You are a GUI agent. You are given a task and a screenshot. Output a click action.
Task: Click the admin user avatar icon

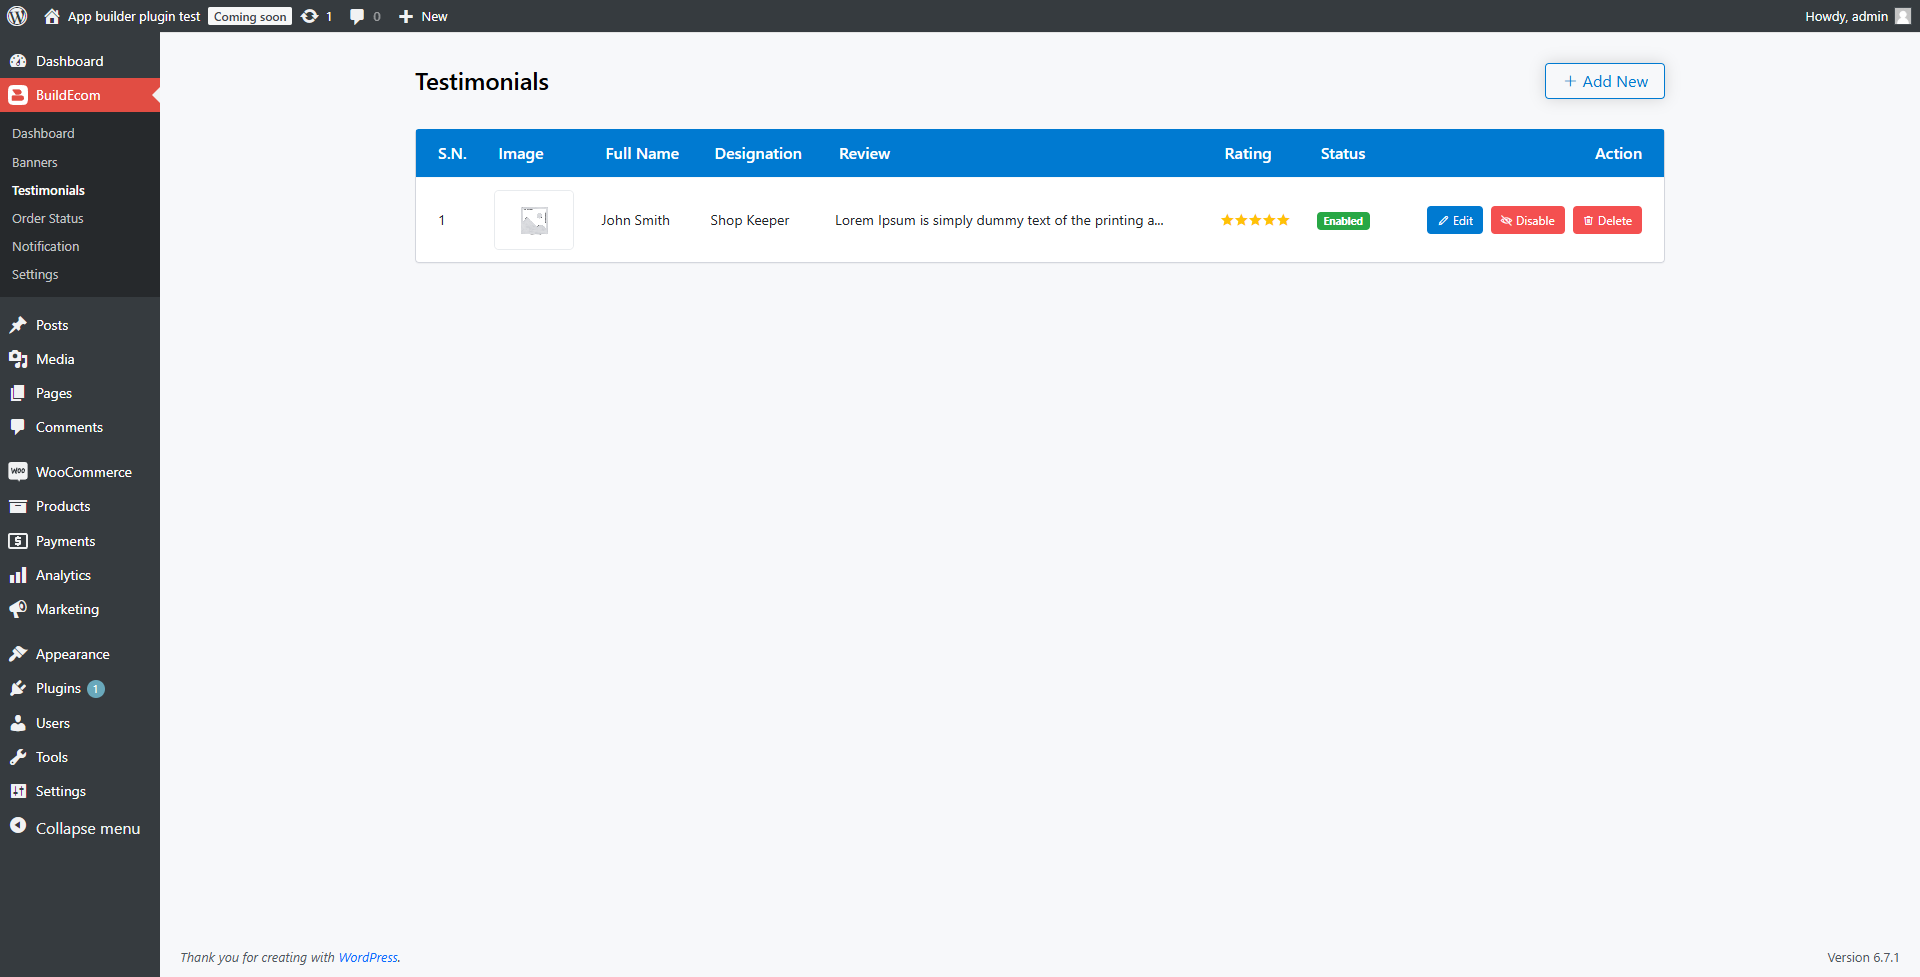coord(1902,16)
